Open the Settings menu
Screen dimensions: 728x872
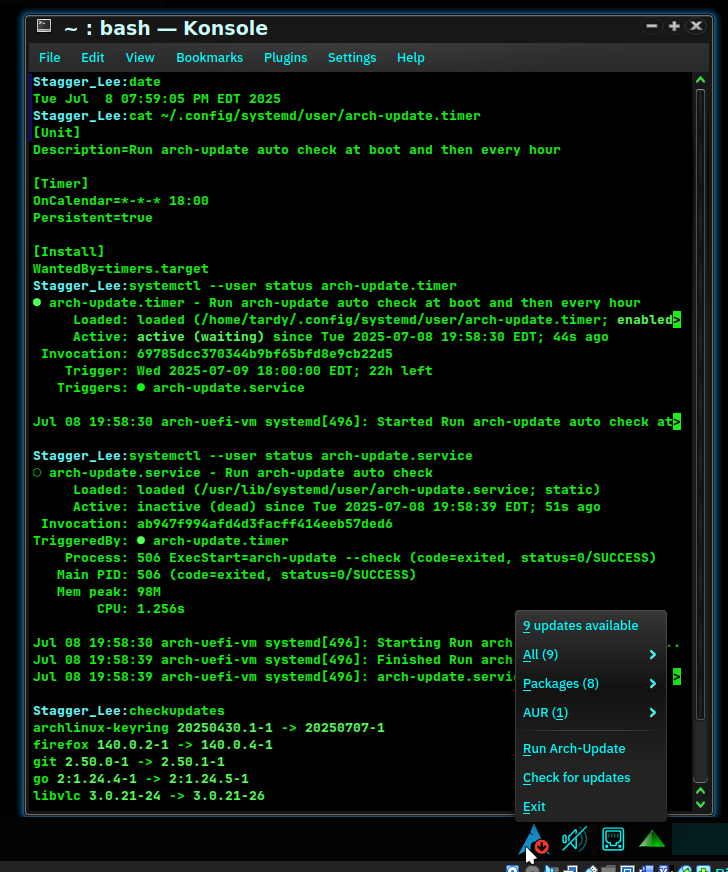tap(351, 58)
